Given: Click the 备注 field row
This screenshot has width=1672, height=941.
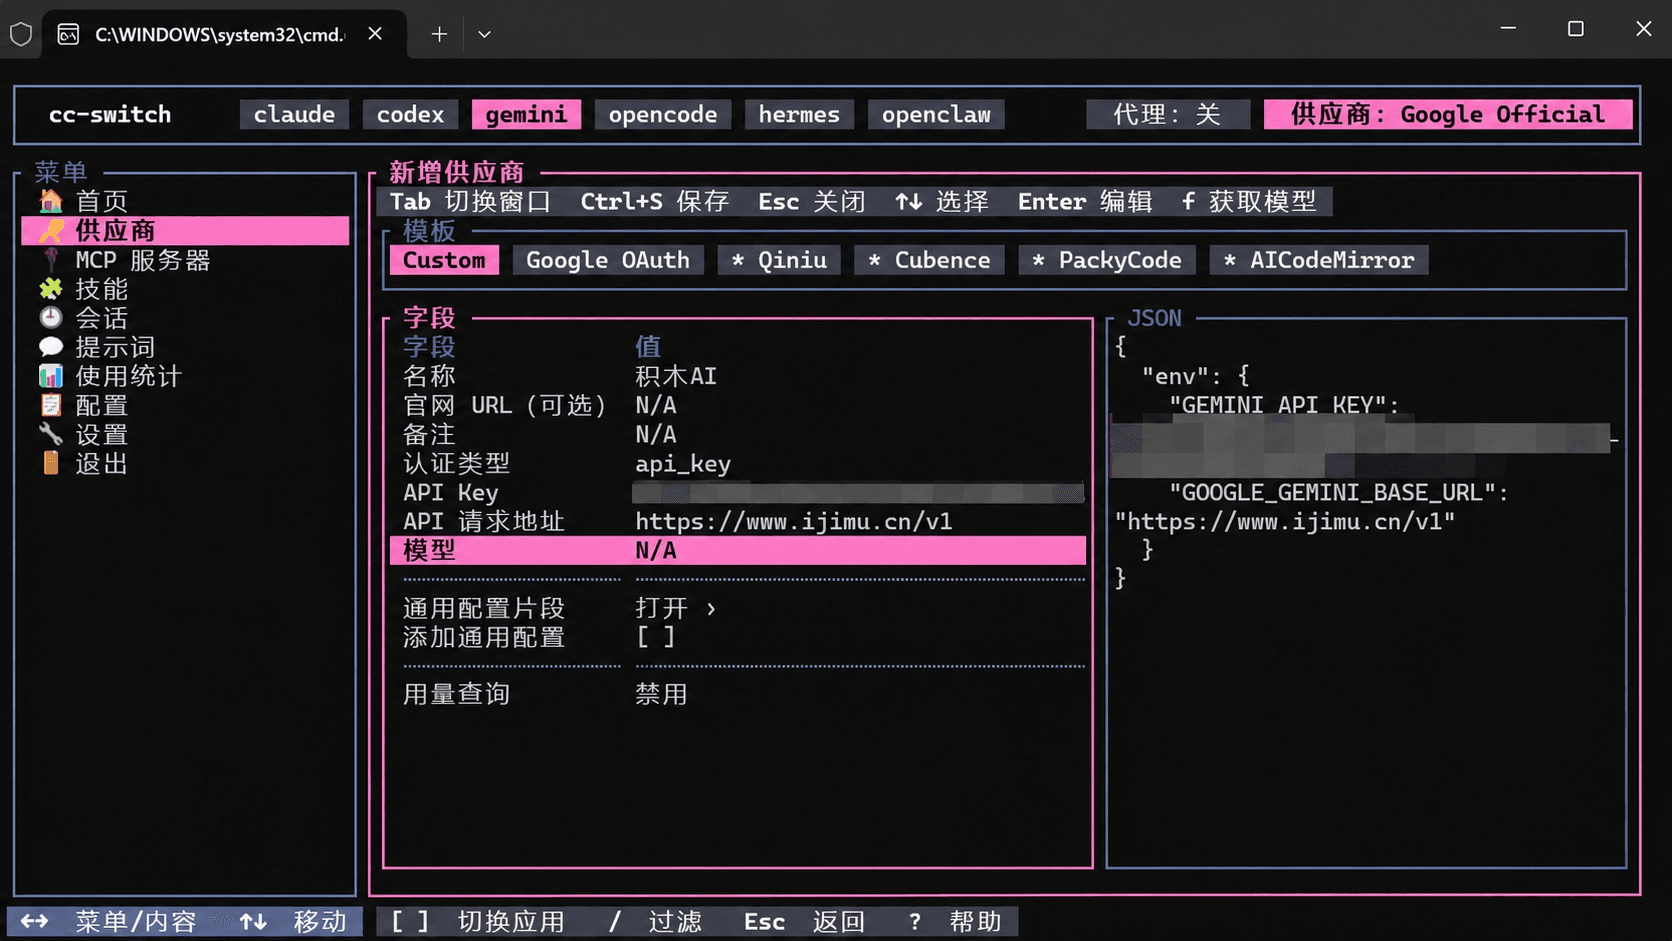Looking at the screenshot, I should (x=738, y=434).
